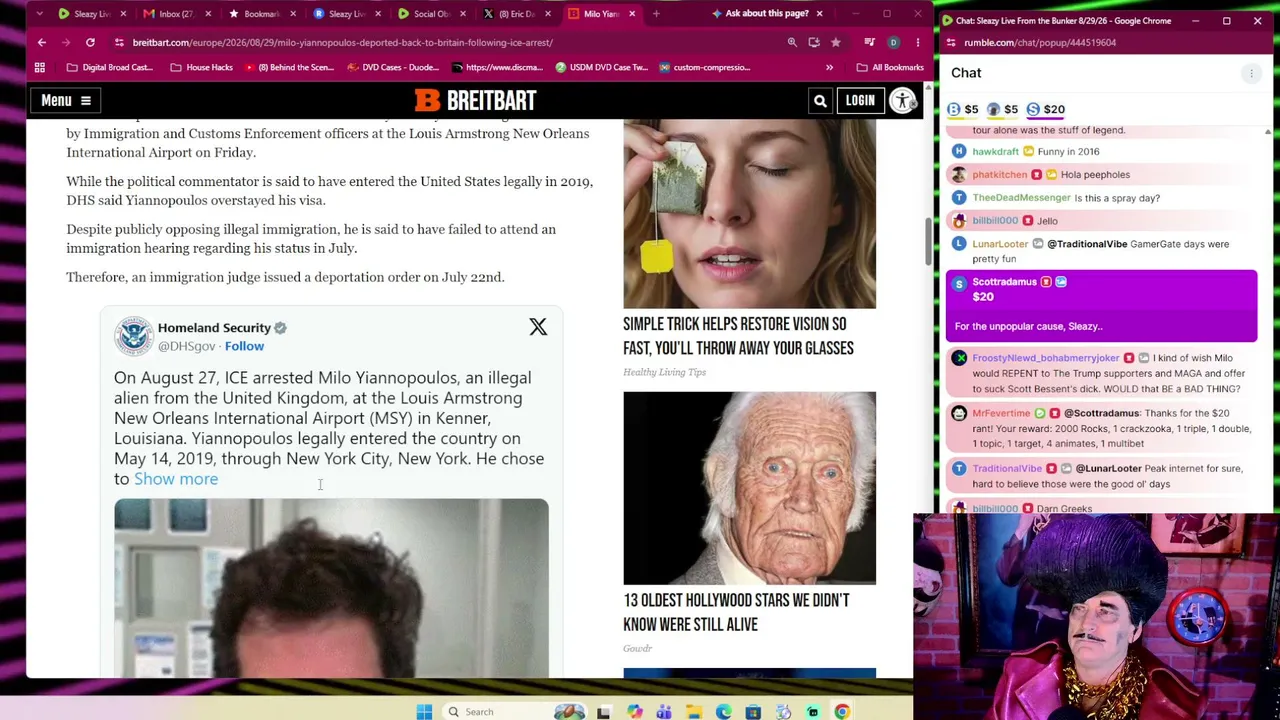Select the first Sleazy Live Rumble tab
The image size is (1280, 720).
click(91, 14)
